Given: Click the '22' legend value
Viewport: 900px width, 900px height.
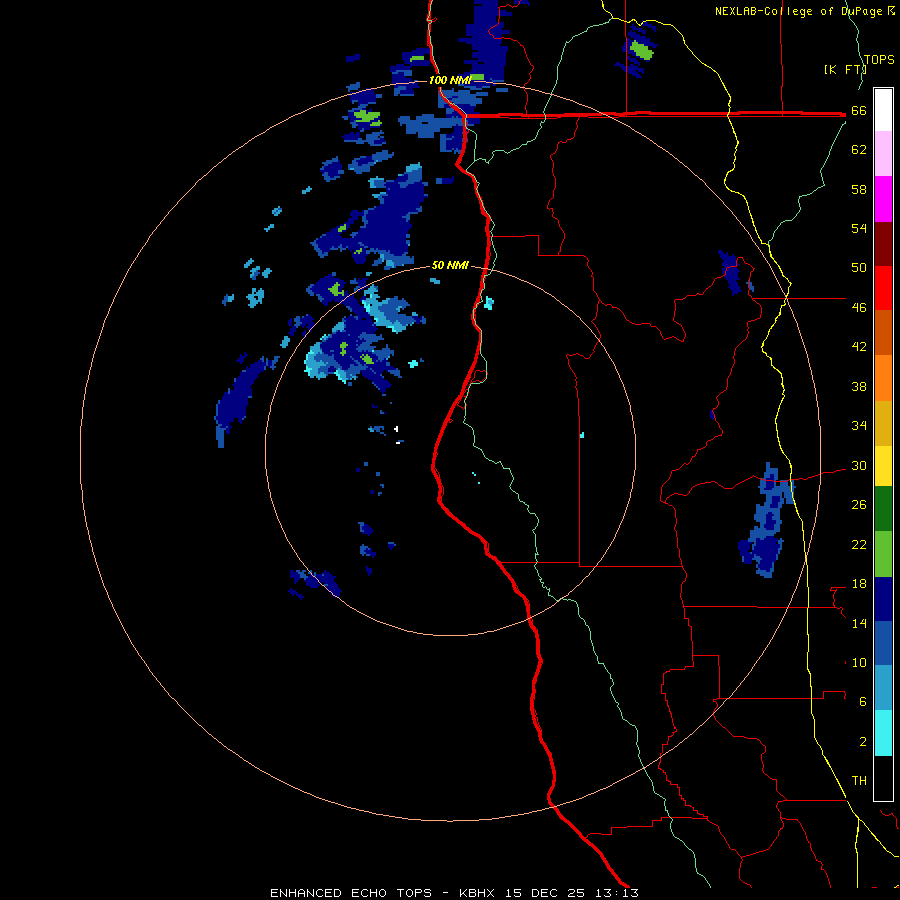Looking at the screenshot, I should click(859, 544).
